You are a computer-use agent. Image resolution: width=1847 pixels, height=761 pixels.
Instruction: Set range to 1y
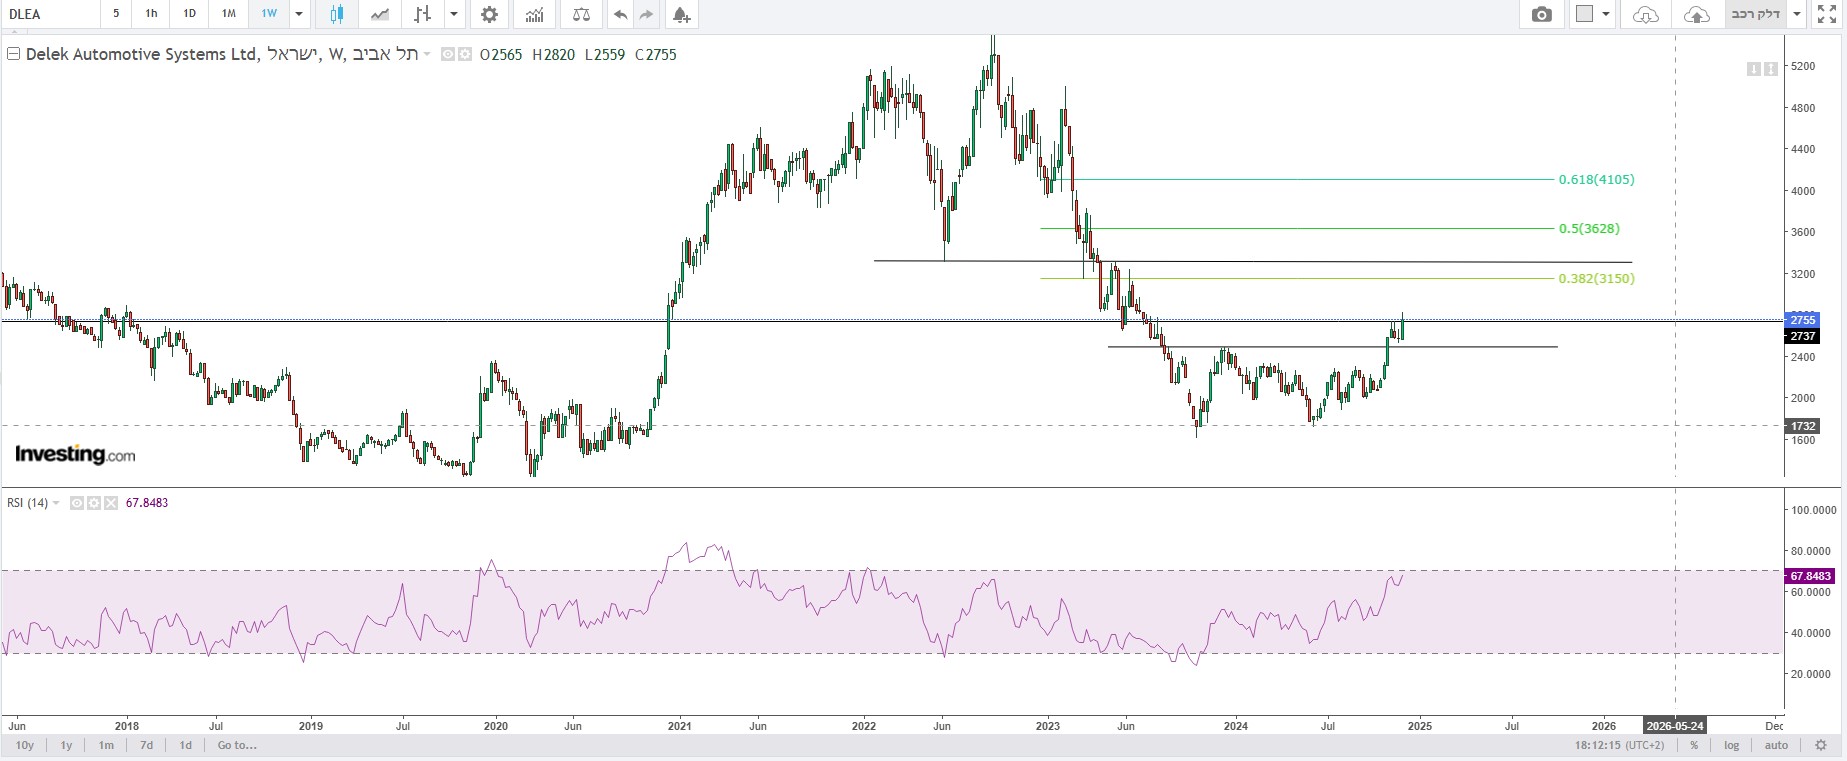(x=66, y=745)
